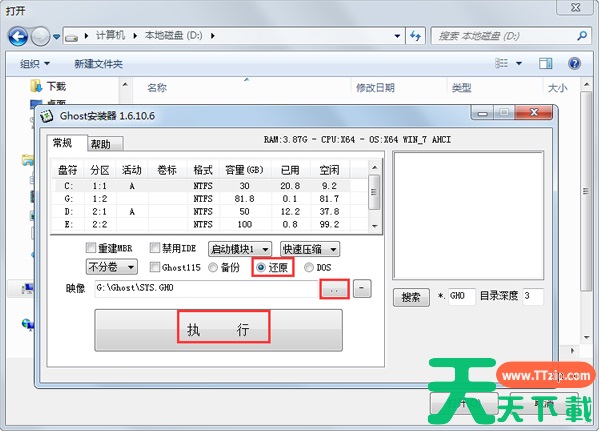Click partition list scroll down arrow
The width and height of the screenshot is (600, 431).
(x=375, y=226)
